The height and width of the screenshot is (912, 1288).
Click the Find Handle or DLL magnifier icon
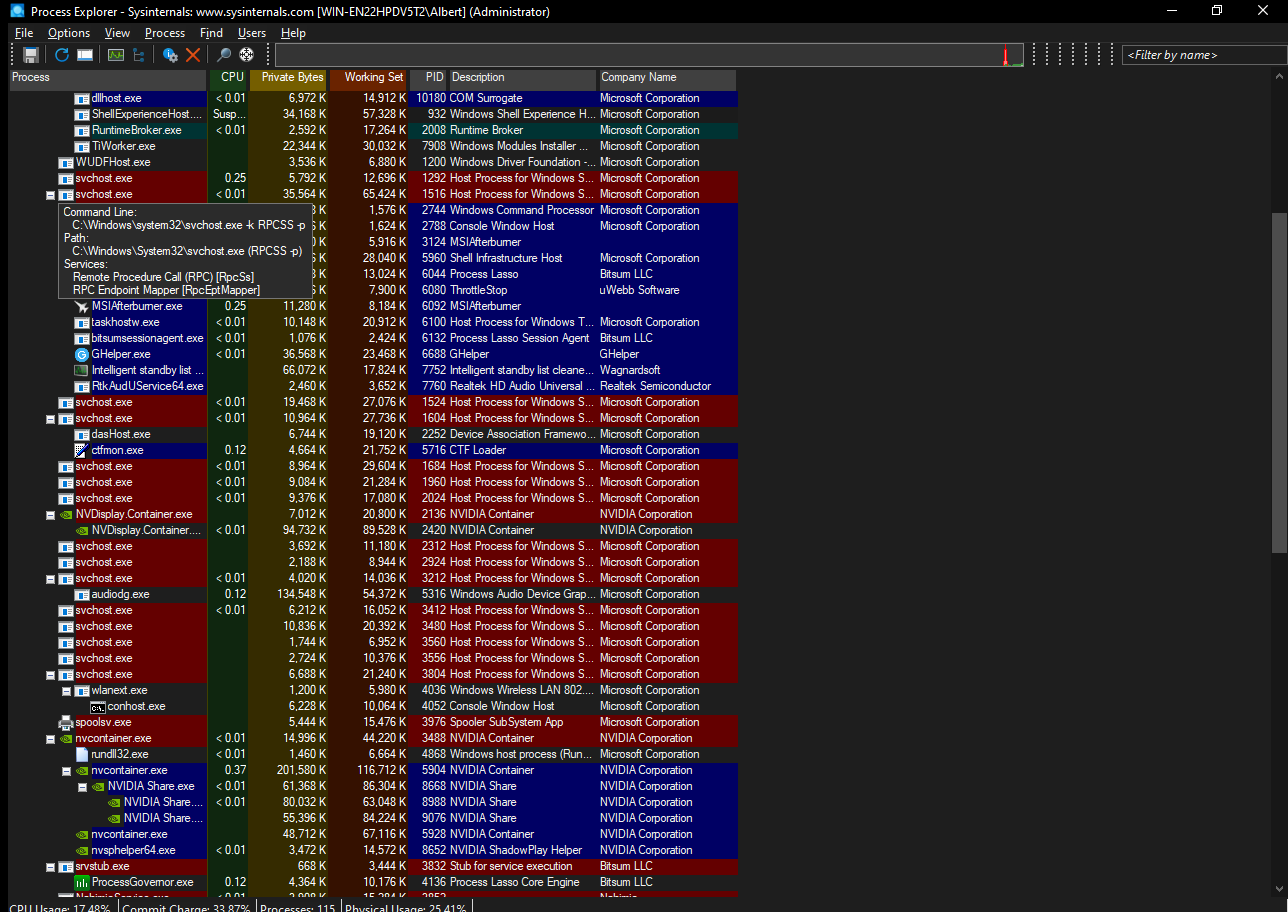224,55
